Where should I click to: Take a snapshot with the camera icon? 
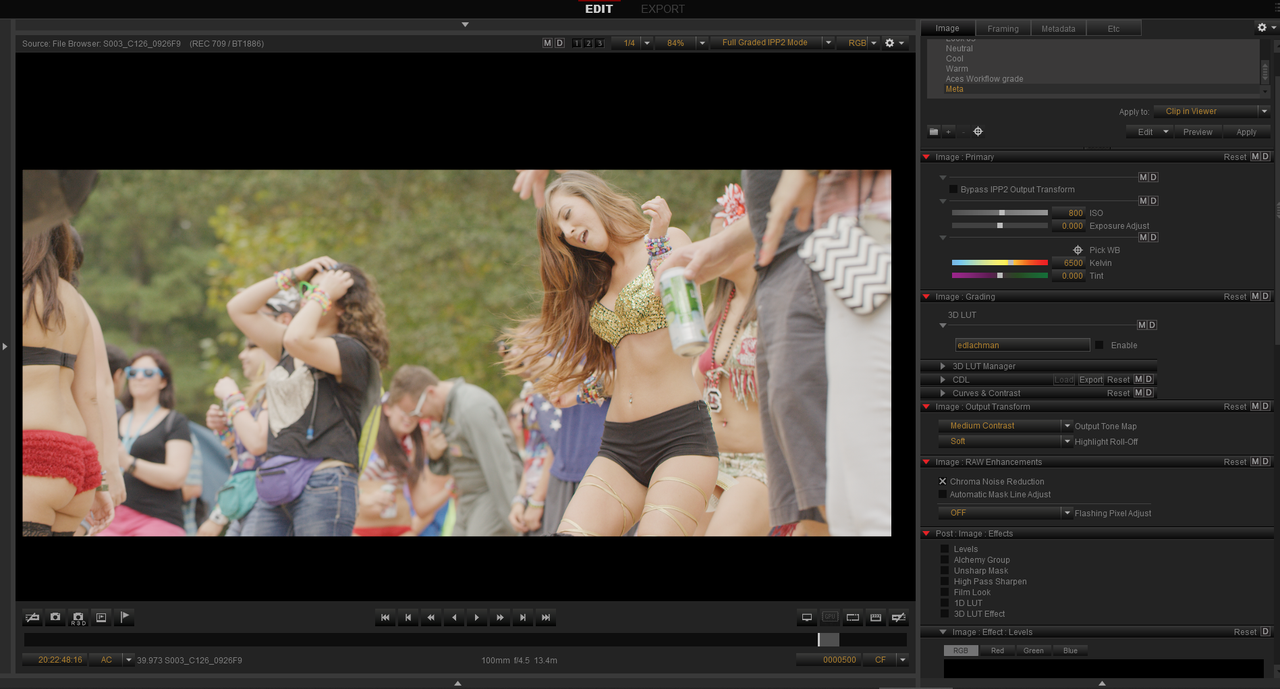55,617
